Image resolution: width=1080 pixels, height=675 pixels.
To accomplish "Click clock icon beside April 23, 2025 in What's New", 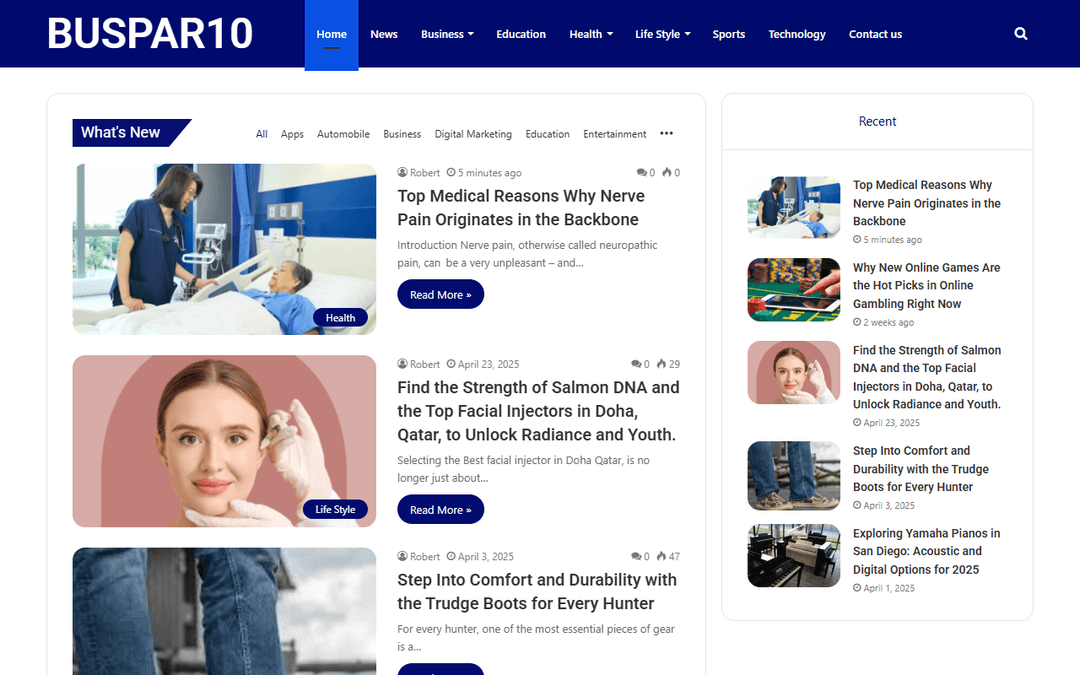I will (x=451, y=364).
